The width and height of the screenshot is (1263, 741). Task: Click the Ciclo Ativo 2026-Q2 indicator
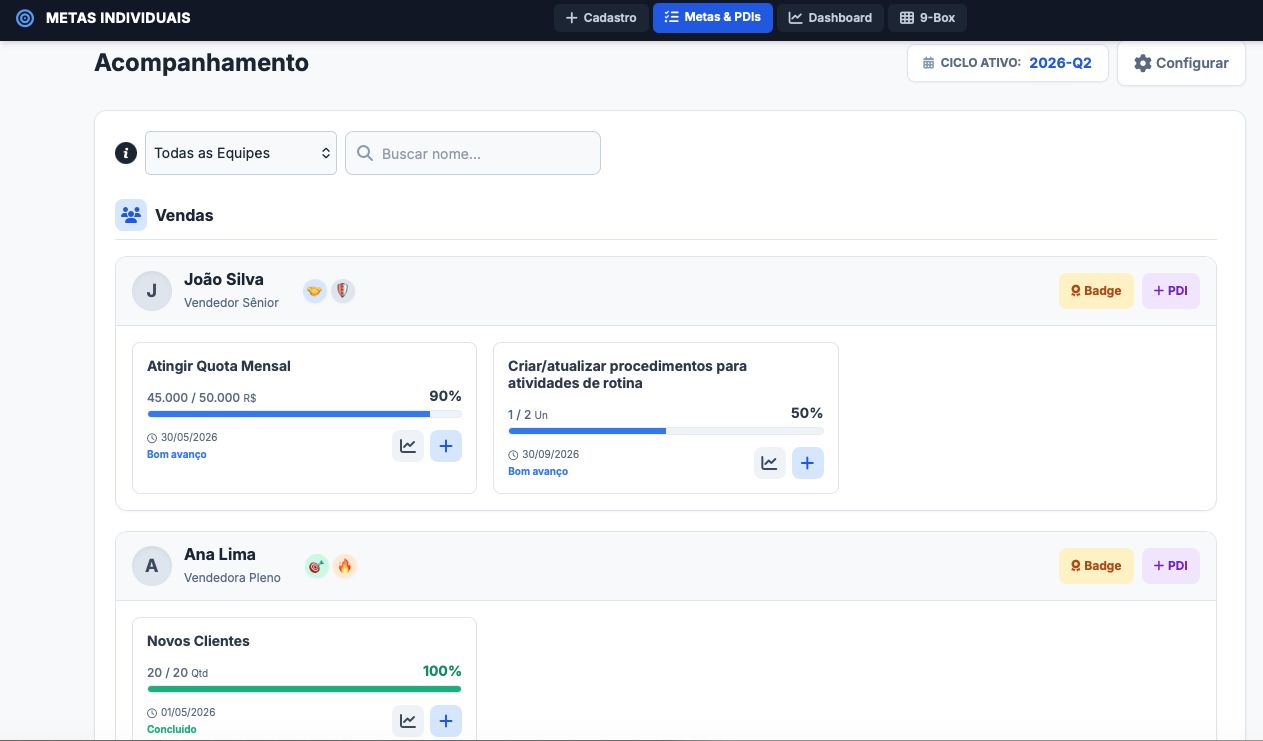pyautogui.click(x=1007, y=62)
